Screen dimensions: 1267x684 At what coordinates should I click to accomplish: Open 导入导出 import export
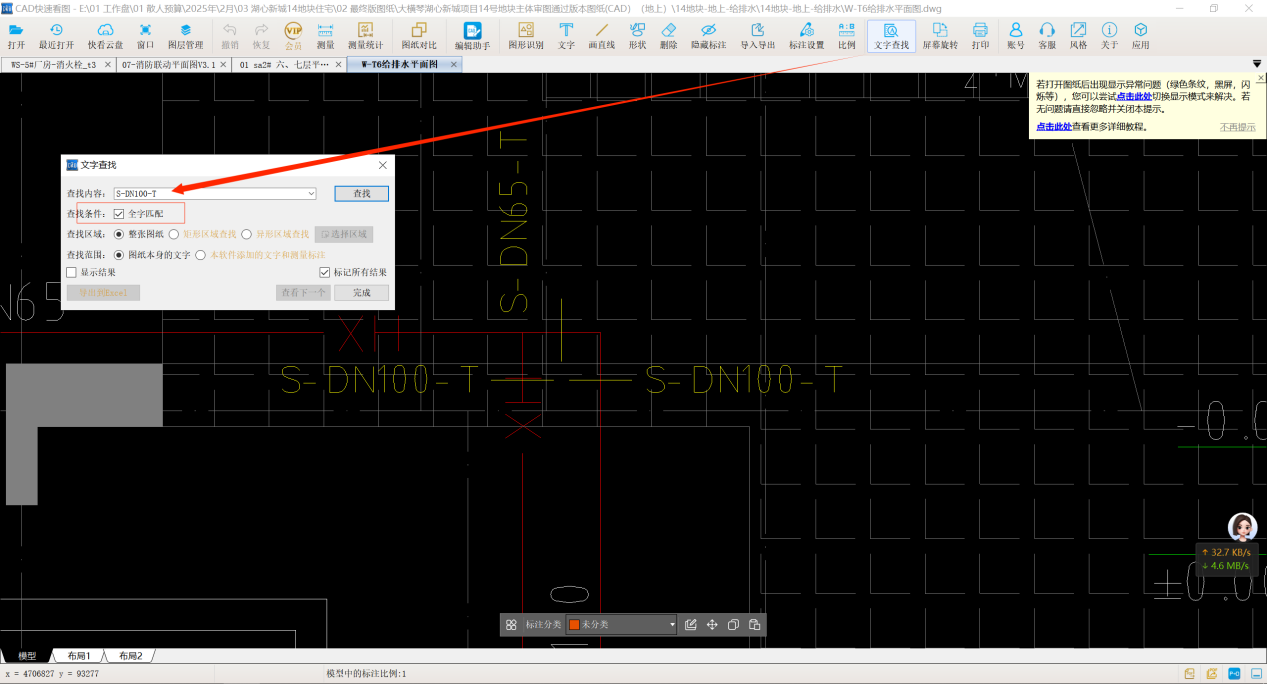point(758,36)
